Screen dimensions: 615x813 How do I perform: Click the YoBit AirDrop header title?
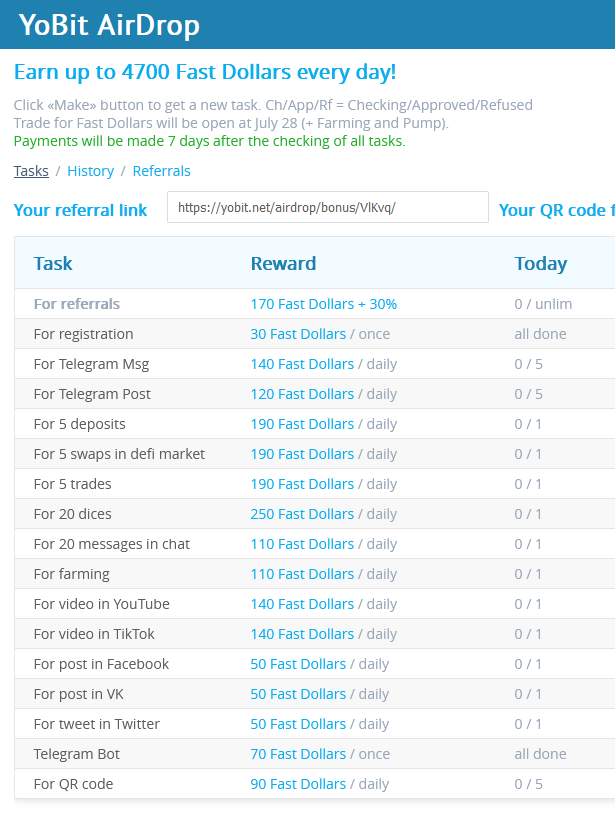coord(109,25)
